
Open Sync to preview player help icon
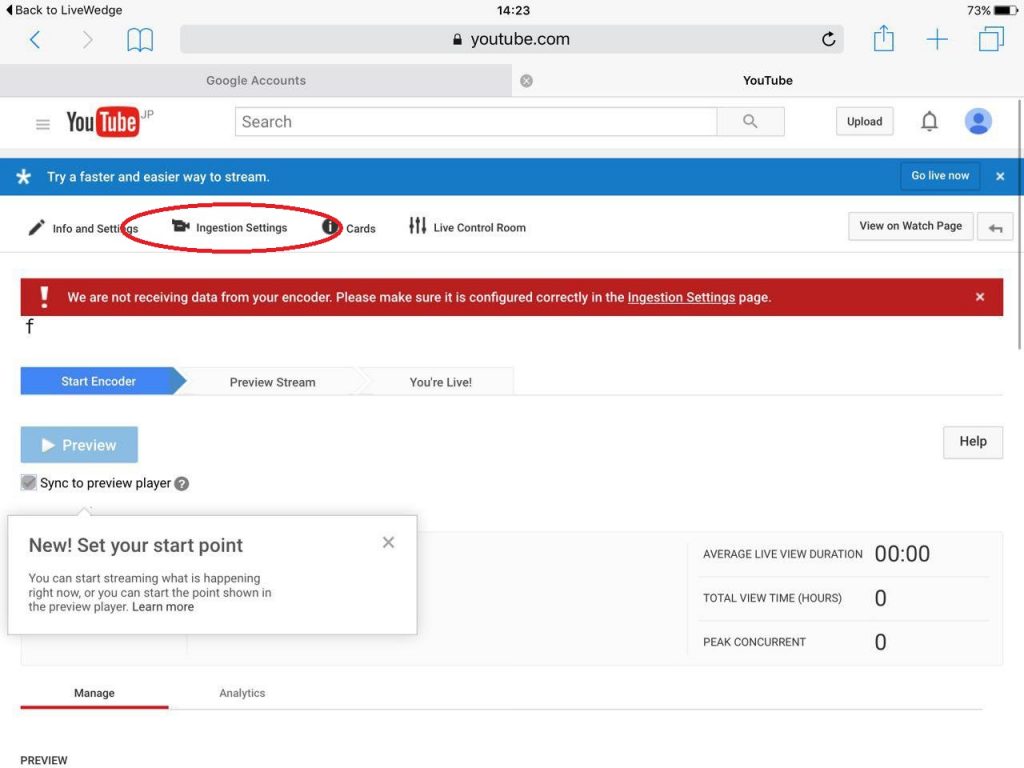coord(182,484)
